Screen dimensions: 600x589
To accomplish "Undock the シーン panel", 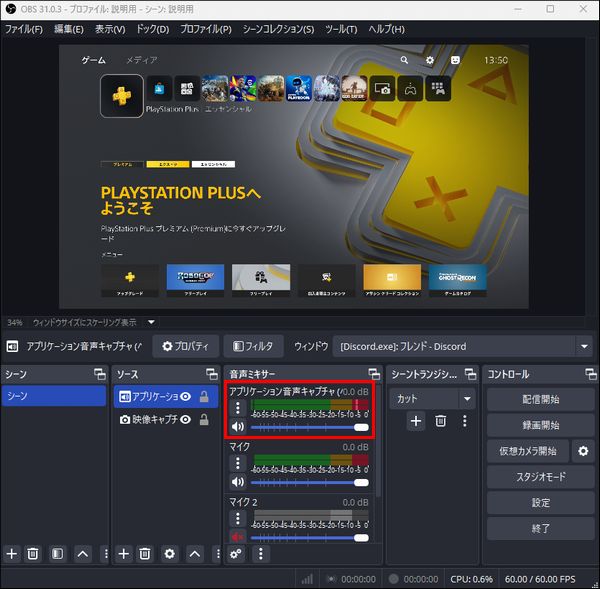I will point(100,374).
